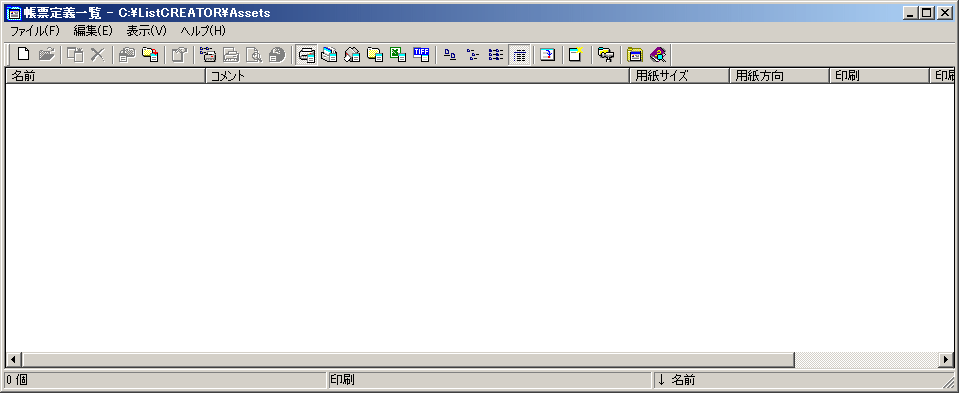The width and height of the screenshot is (959, 393).
Task: Open the ファイル(F) menu
Action: pos(35,31)
